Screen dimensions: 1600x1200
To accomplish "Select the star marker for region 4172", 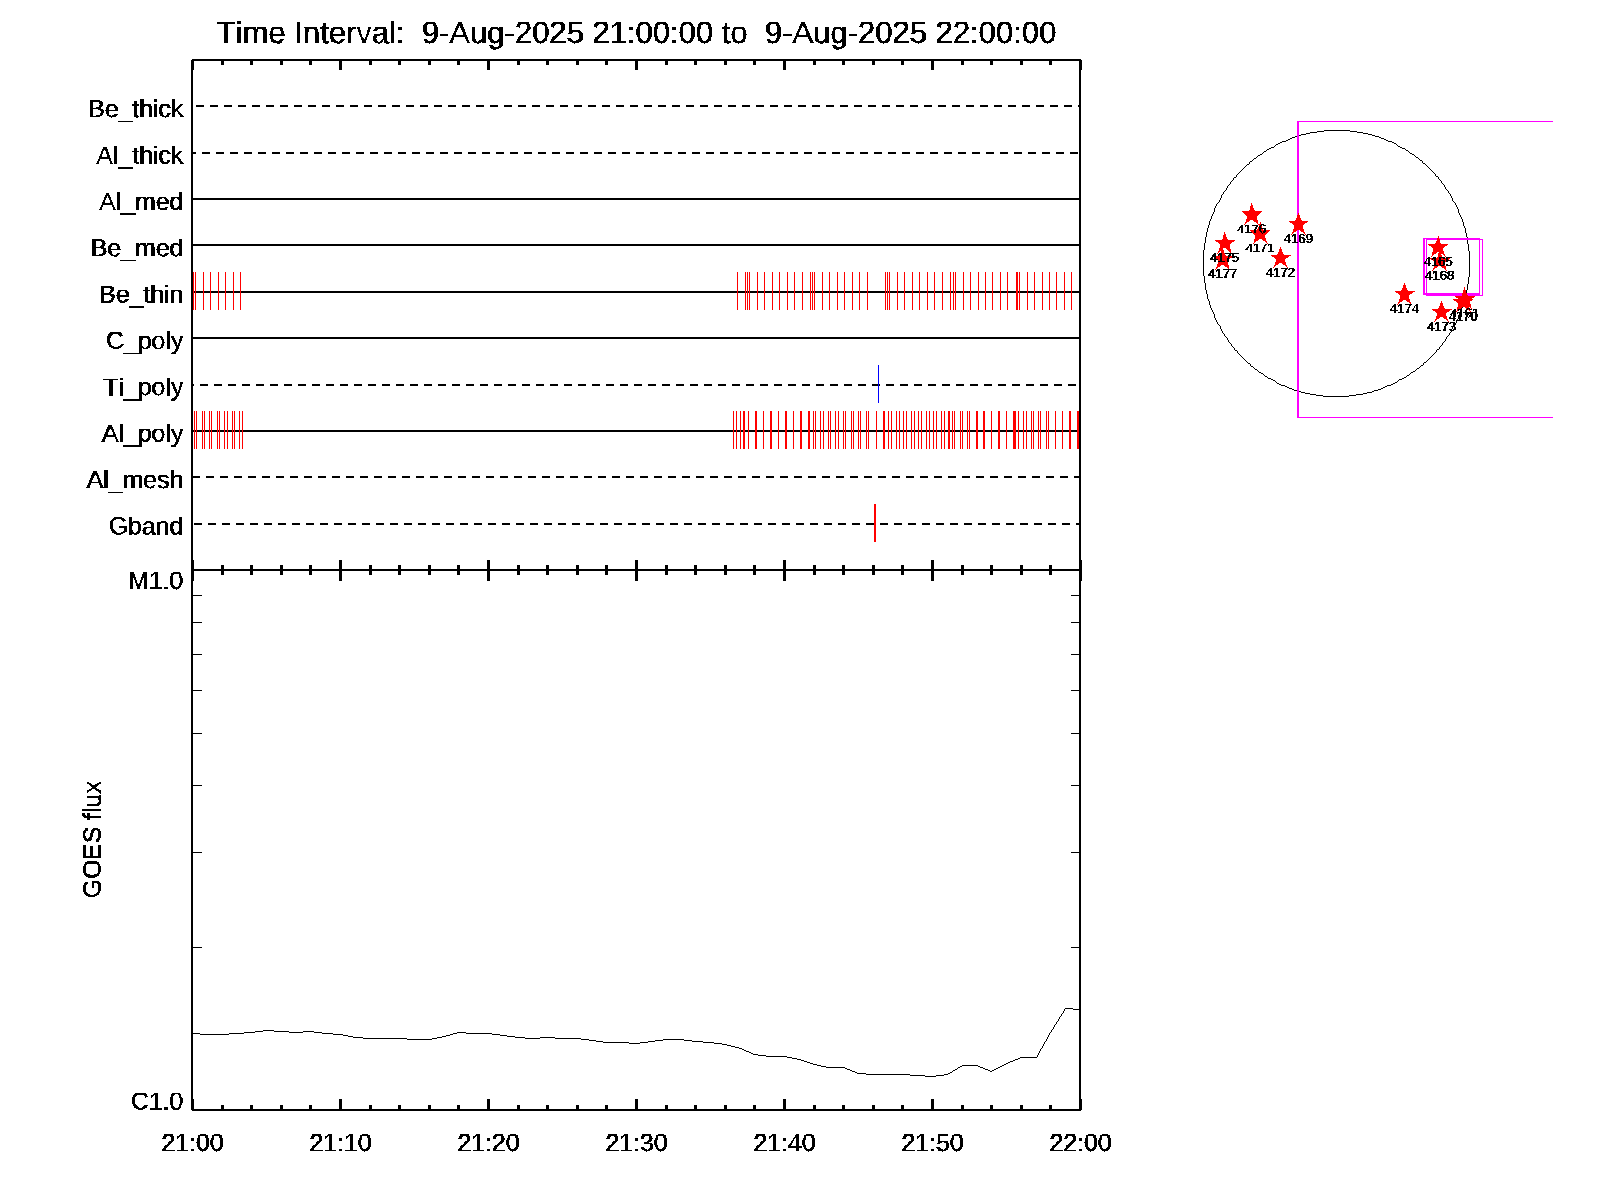I will click(x=1280, y=258).
